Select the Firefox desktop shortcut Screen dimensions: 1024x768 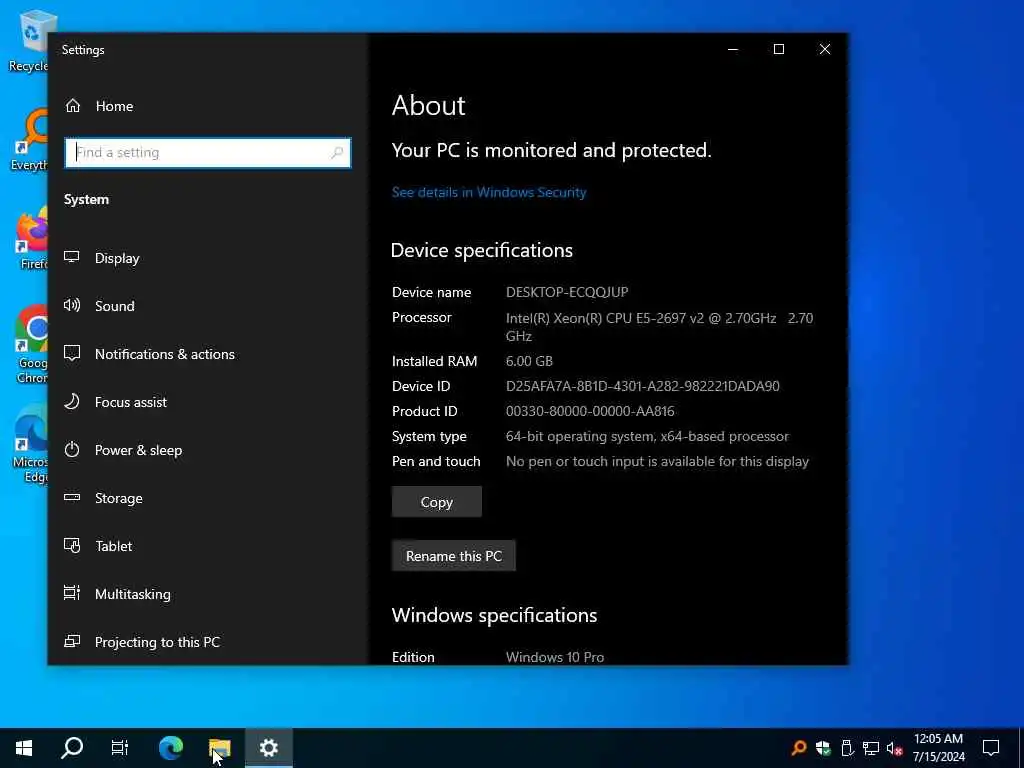pos(33,240)
